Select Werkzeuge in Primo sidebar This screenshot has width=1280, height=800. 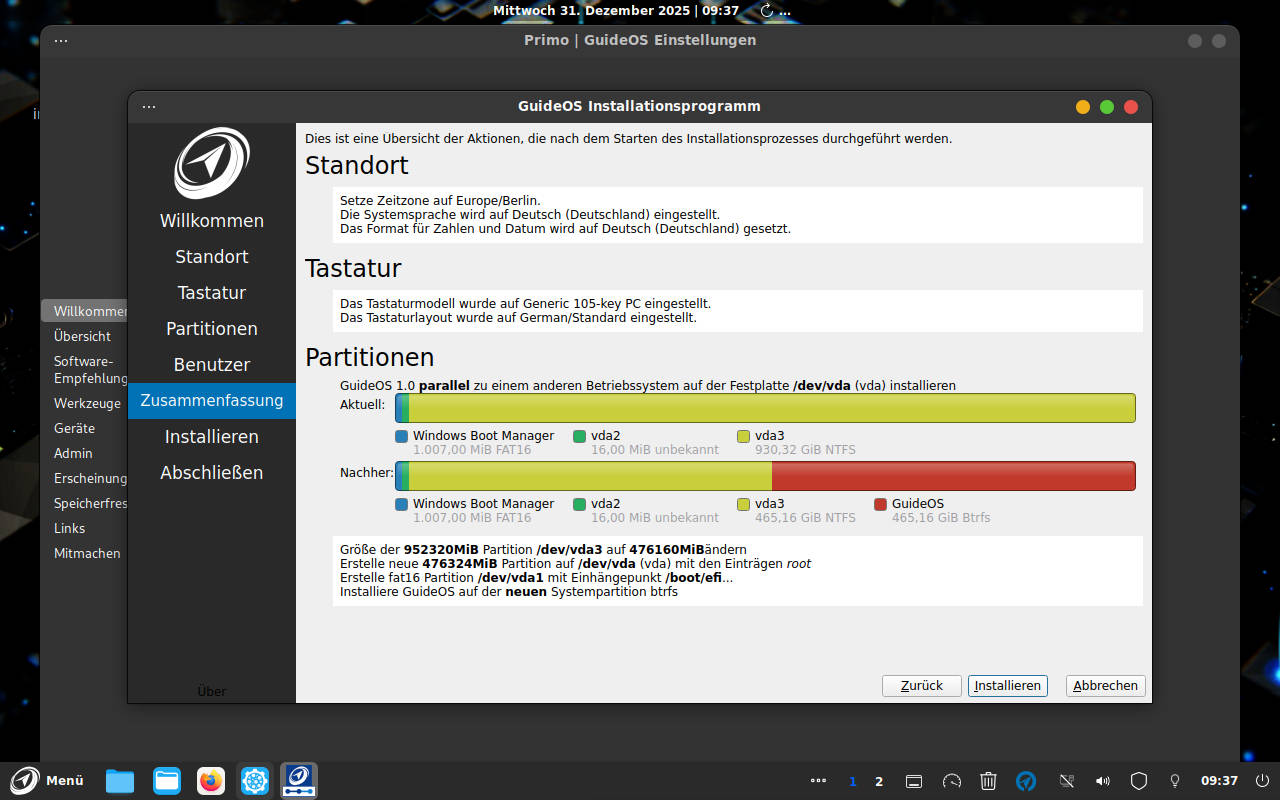point(85,403)
